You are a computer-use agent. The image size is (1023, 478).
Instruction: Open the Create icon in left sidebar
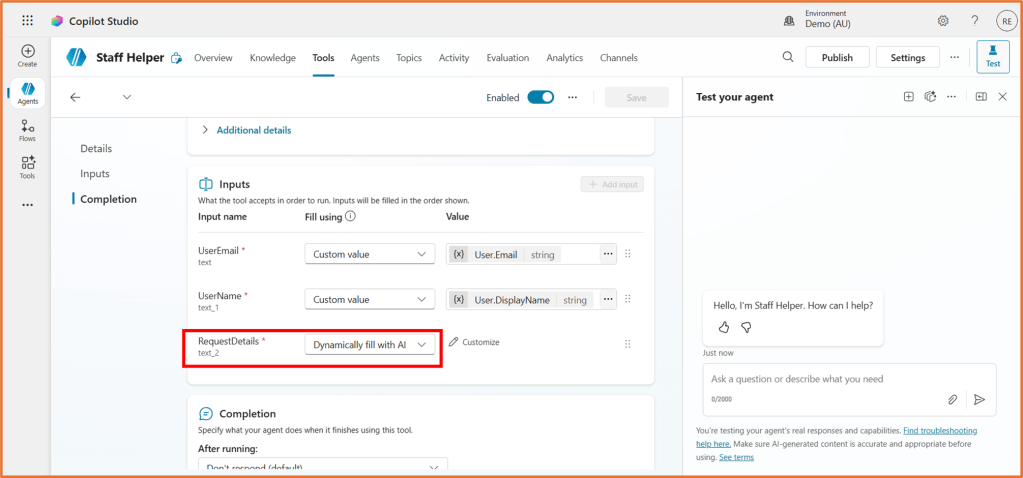[27, 55]
